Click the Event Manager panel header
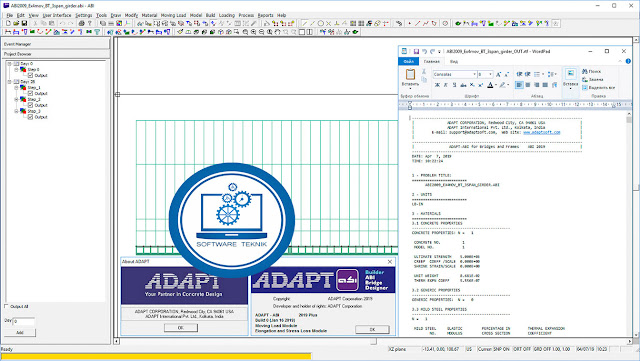The image size is (640, 361). point(56,44)
